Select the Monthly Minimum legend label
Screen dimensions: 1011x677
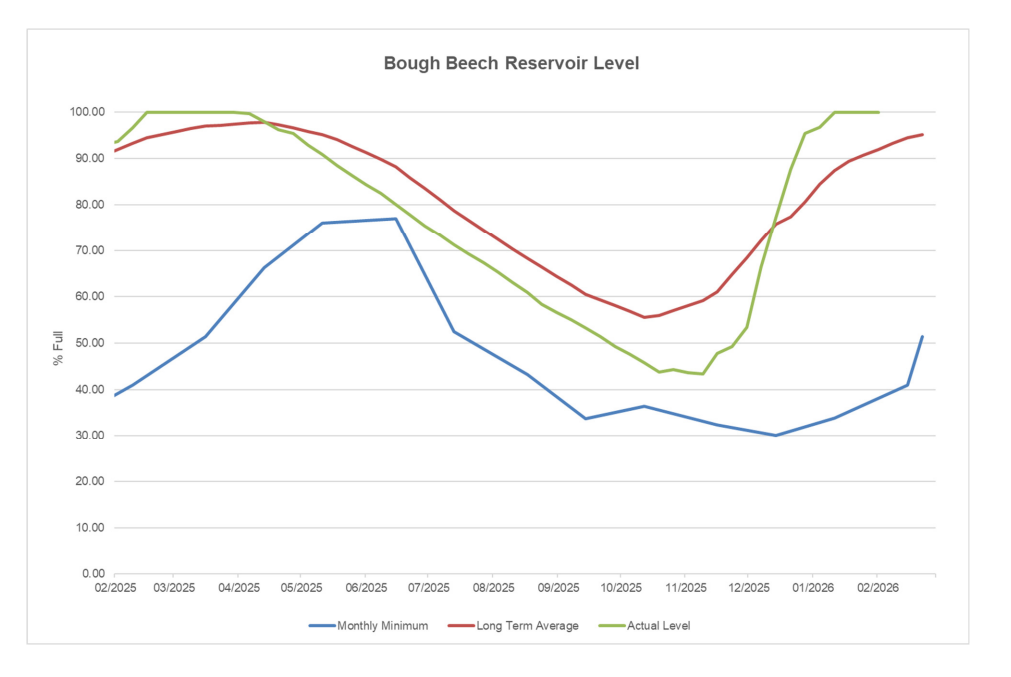[x=383, y=626]
